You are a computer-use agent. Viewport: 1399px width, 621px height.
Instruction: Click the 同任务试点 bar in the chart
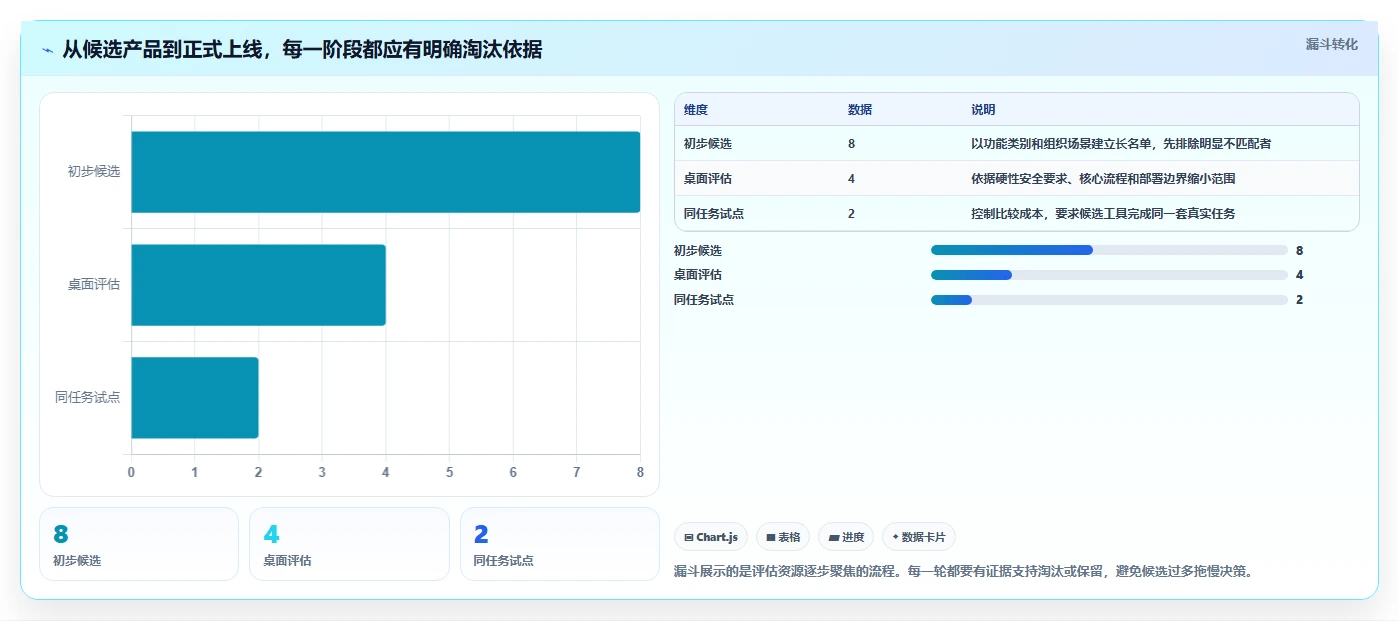(x=195, y=398)
